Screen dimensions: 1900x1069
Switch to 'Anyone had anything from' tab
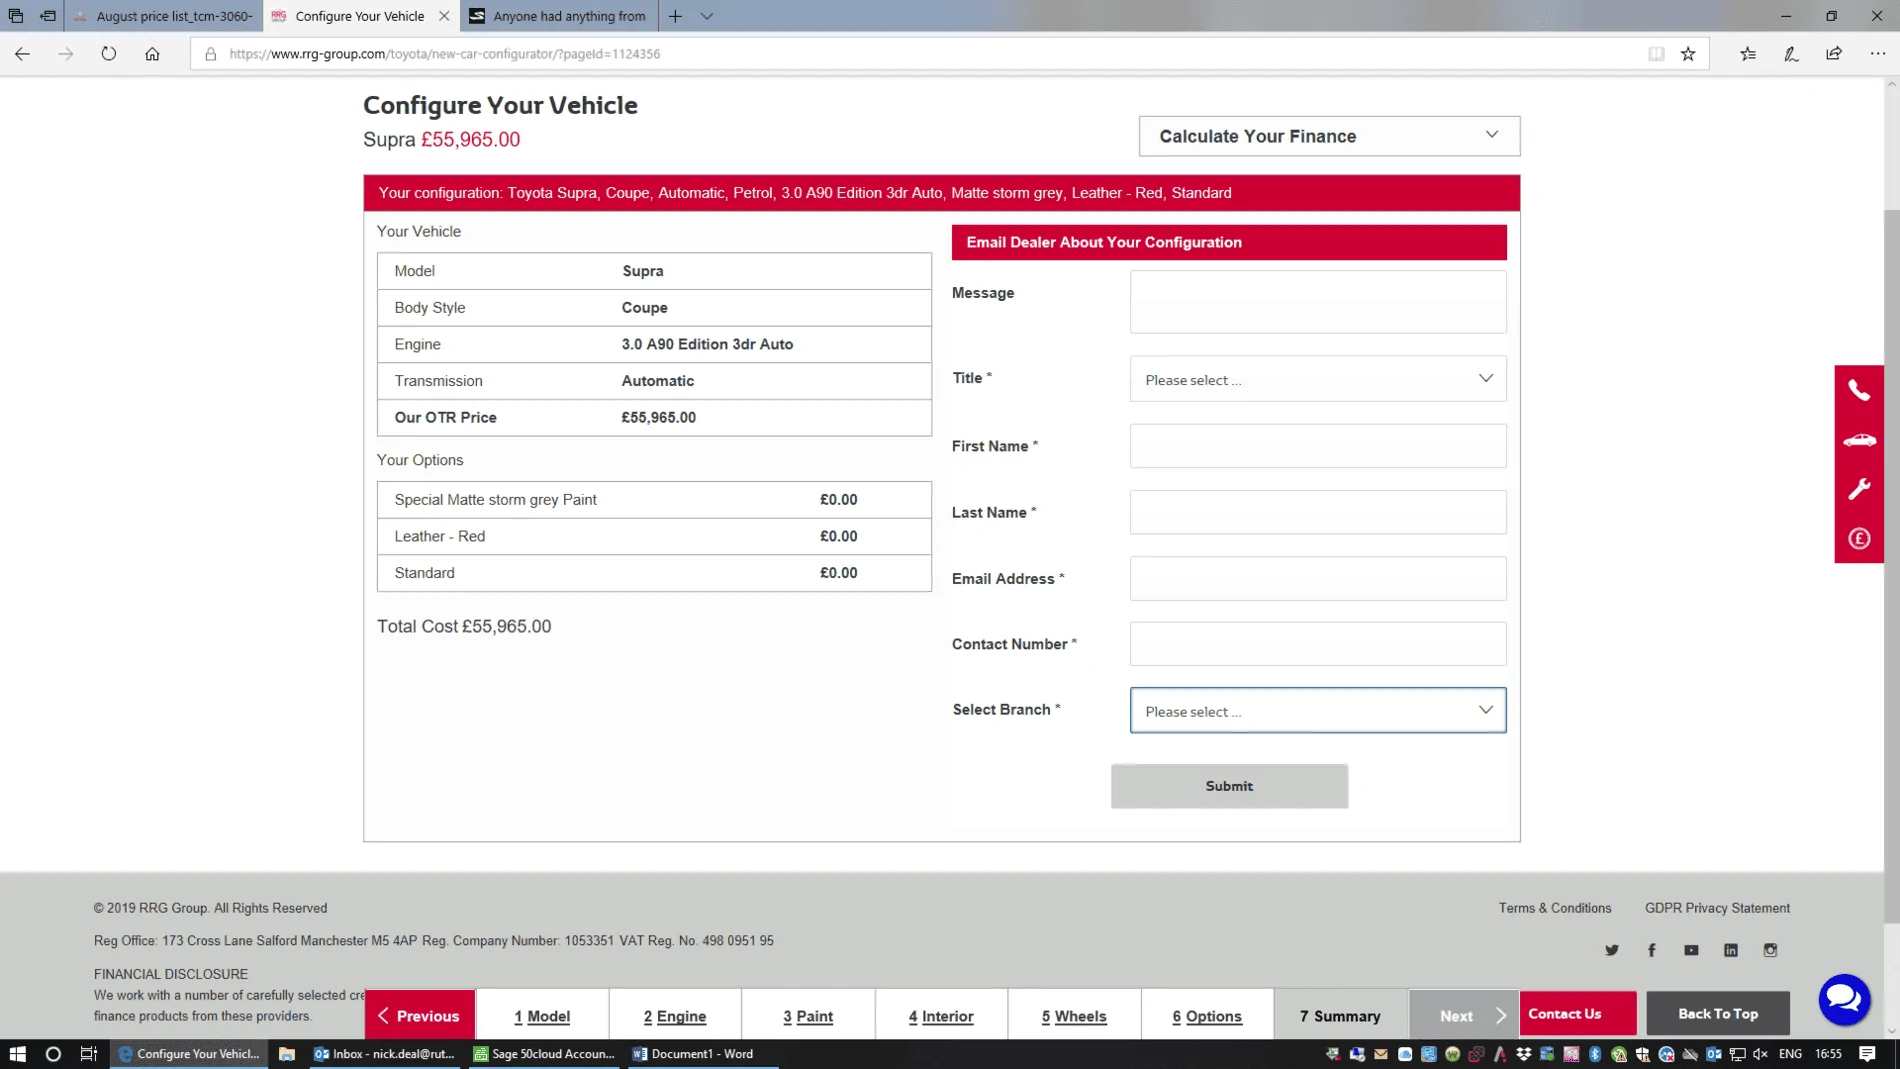point(560,16)
